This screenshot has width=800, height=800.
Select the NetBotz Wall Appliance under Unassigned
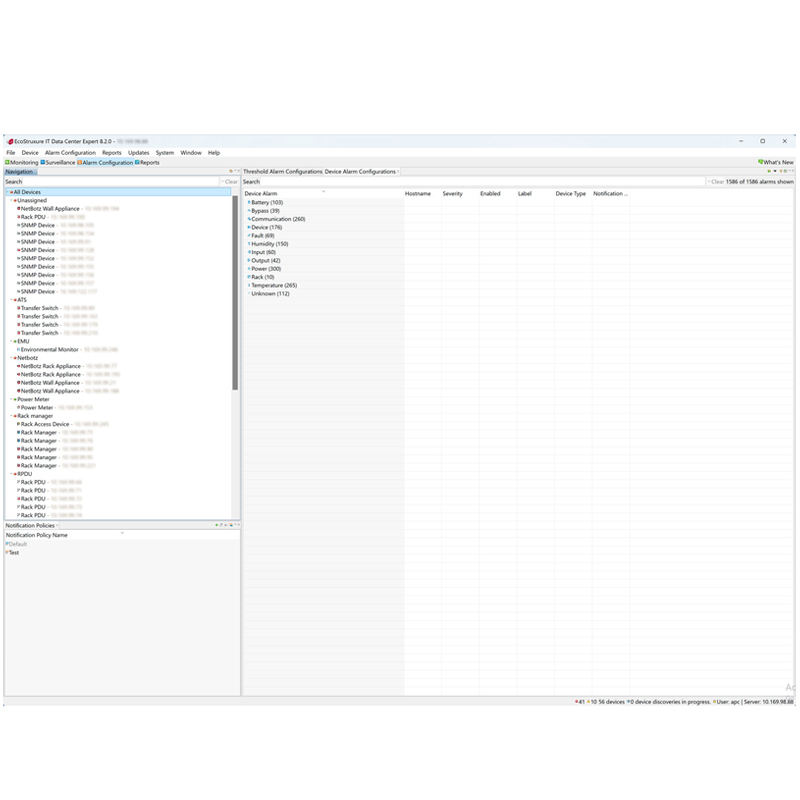(50, 208)
